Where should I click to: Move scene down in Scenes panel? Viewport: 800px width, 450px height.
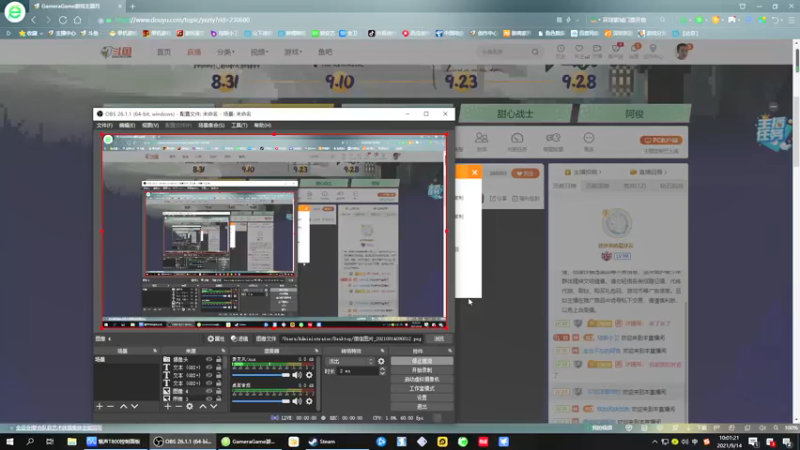135,406
